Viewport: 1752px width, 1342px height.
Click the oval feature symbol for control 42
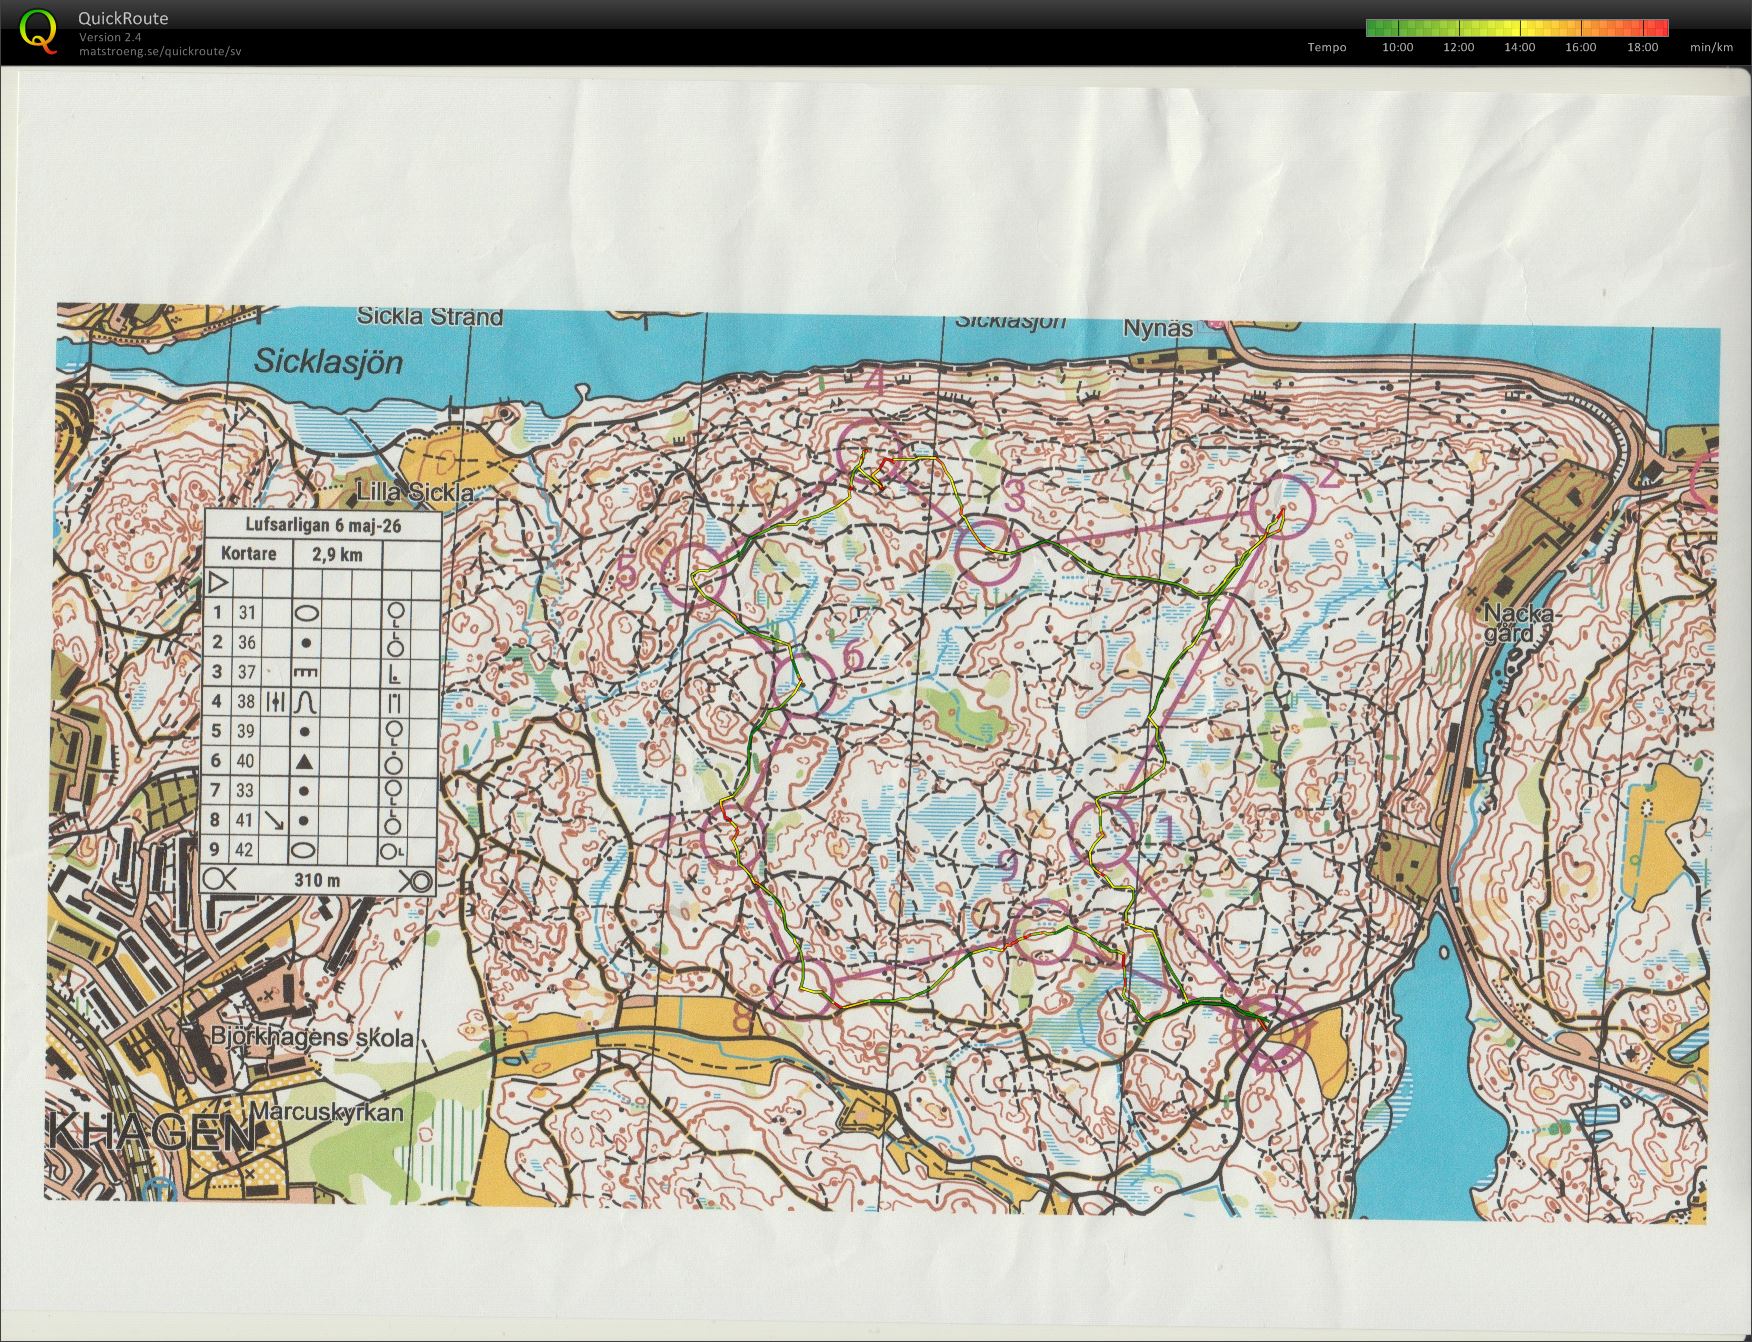pyautogui.click(x=305, y=850)
